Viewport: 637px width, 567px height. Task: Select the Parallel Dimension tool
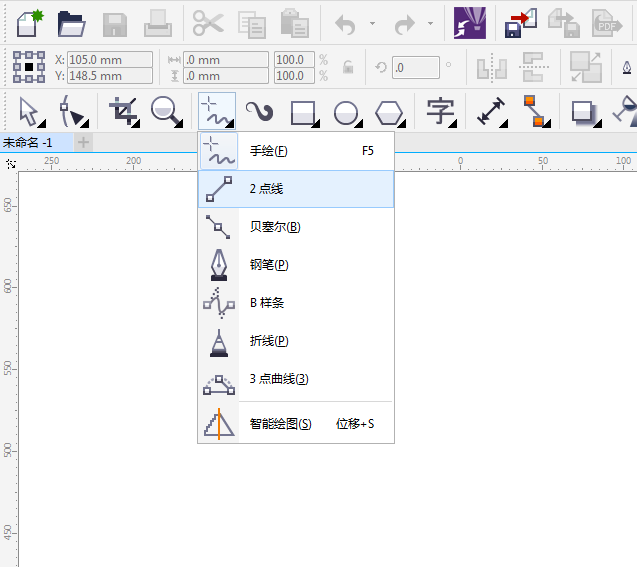tap(492, 111)
